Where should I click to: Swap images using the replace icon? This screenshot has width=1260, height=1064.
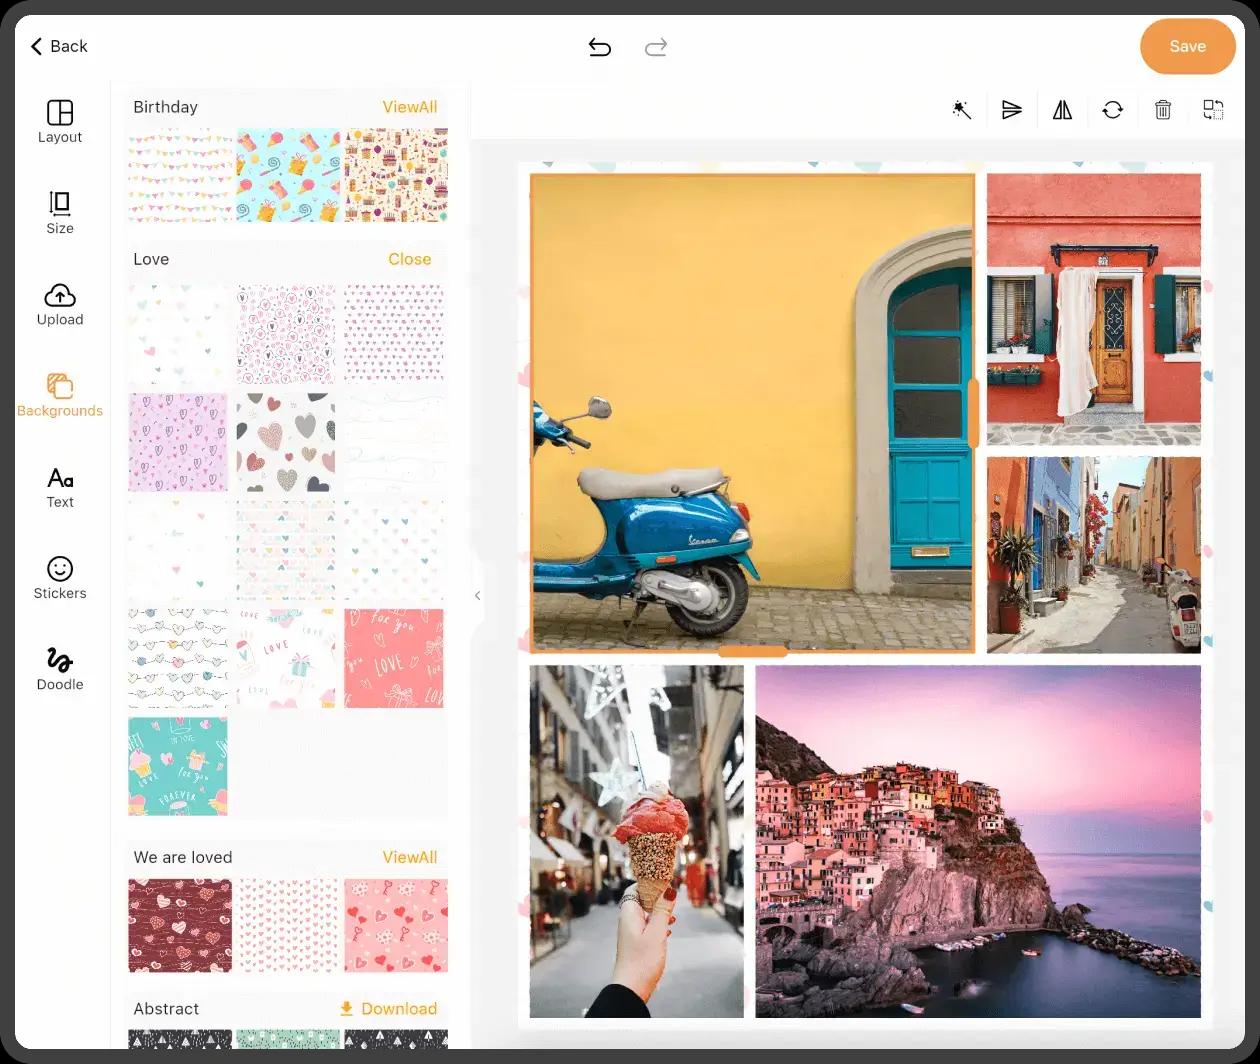[1212, 110]
